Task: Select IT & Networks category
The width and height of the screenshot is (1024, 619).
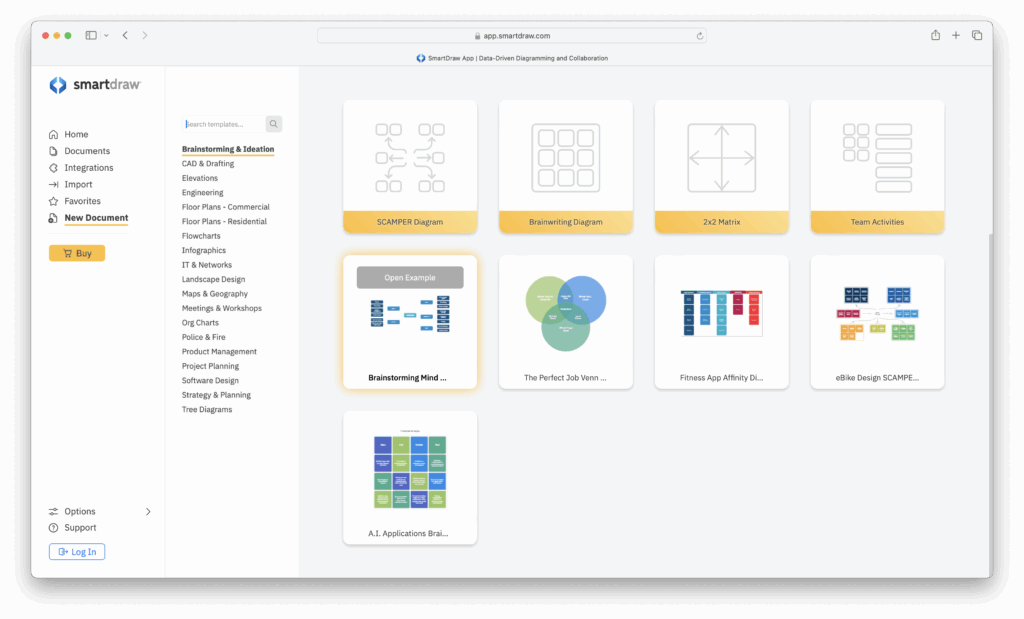Action: (206, 265)
